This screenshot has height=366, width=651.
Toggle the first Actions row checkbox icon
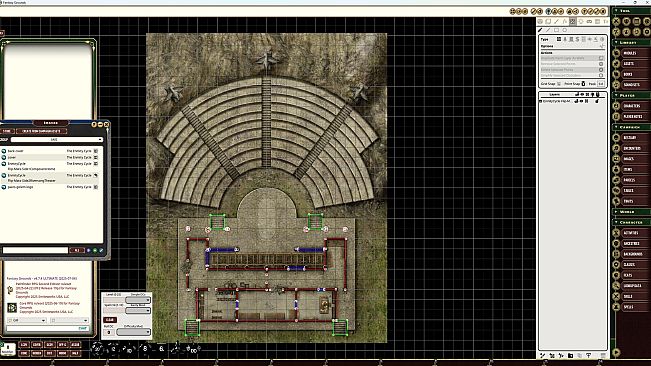pos(601,58)
